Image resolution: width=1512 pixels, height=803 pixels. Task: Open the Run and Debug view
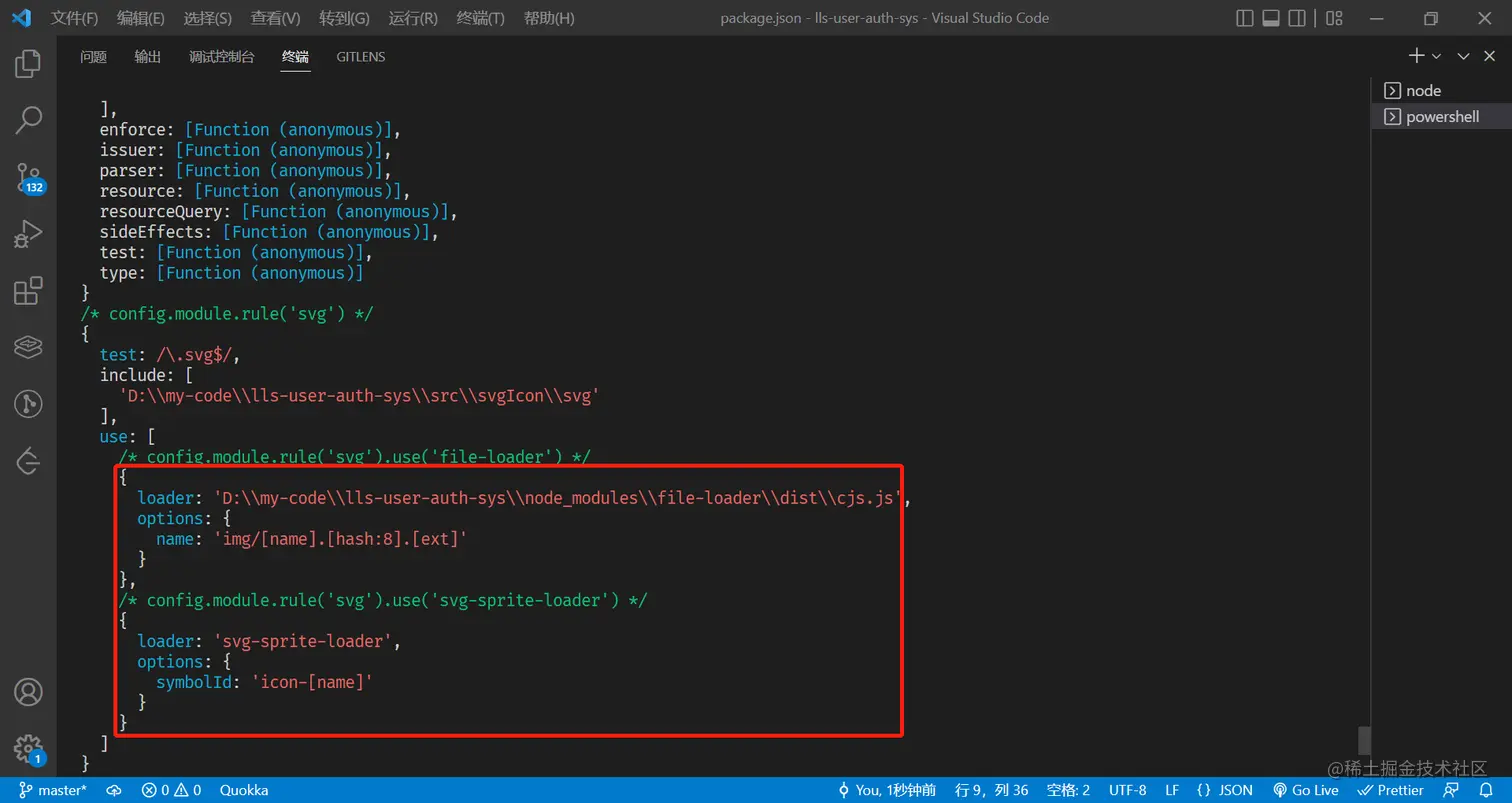click(28, 234)
